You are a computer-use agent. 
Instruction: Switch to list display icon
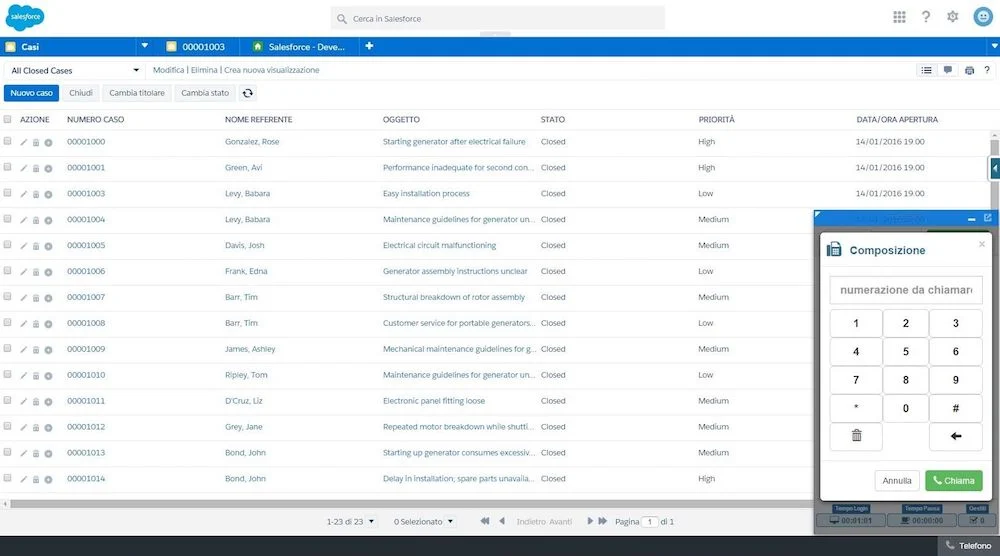click(927, 70)
